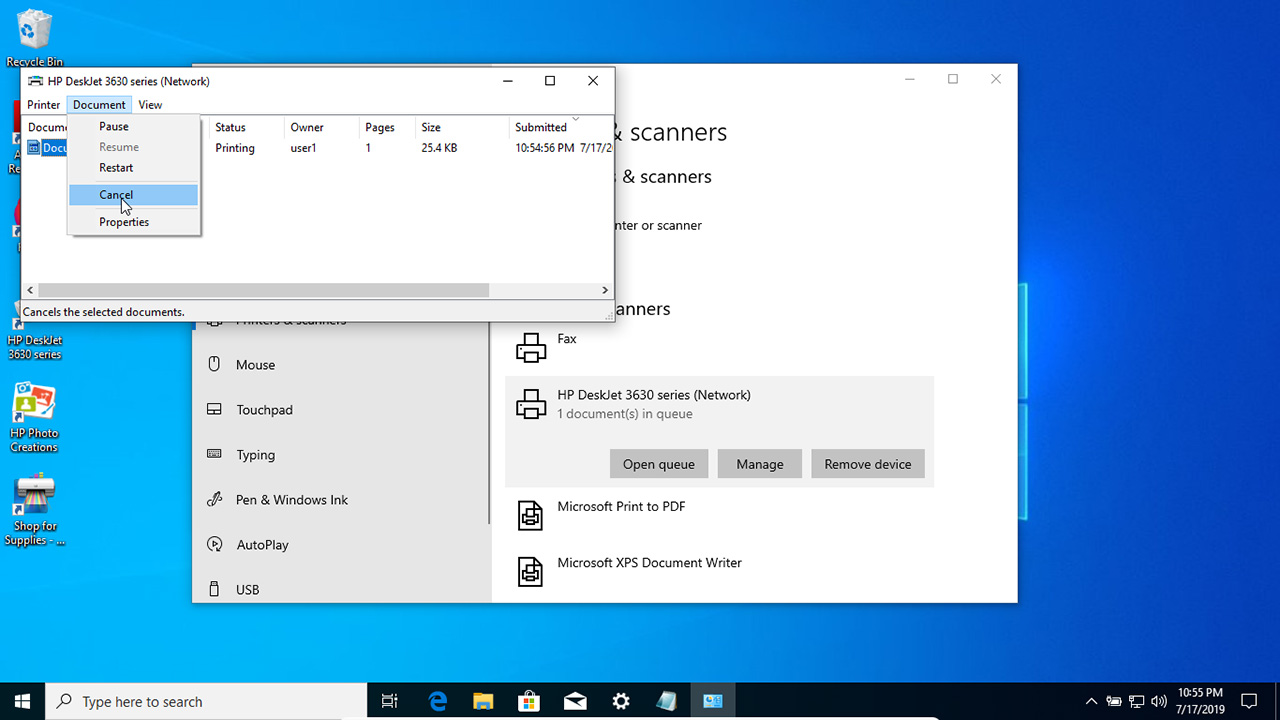Launch Microsoft Edge from the taskbar
The width and height of the screenshot is (1280, 720).
[x=438, y=701]
